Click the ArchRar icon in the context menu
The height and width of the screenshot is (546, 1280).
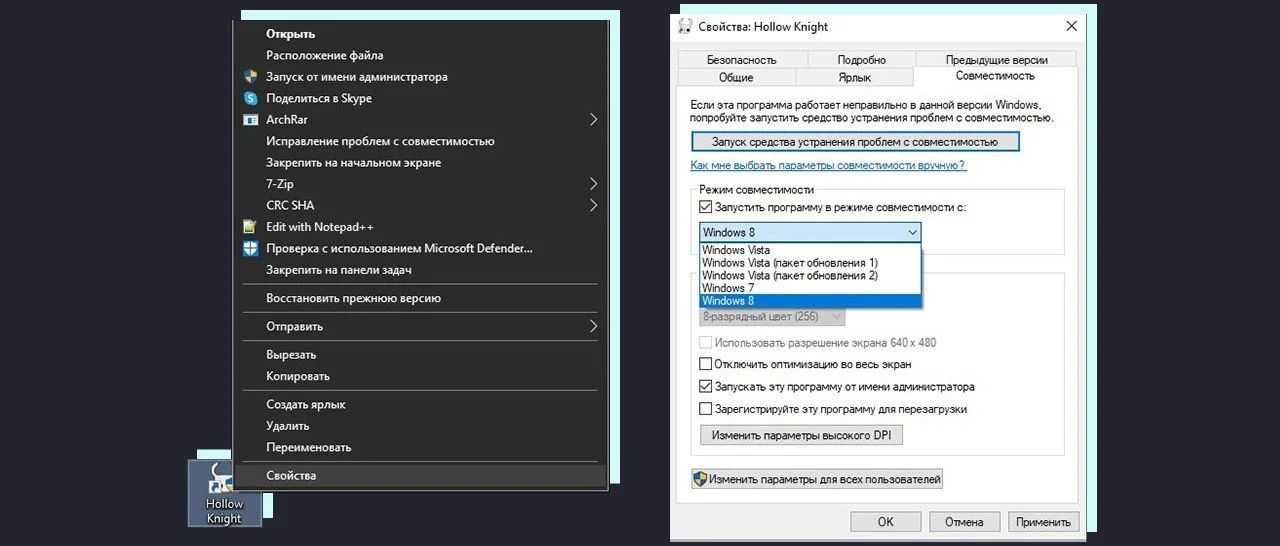(x=251, y=120)
